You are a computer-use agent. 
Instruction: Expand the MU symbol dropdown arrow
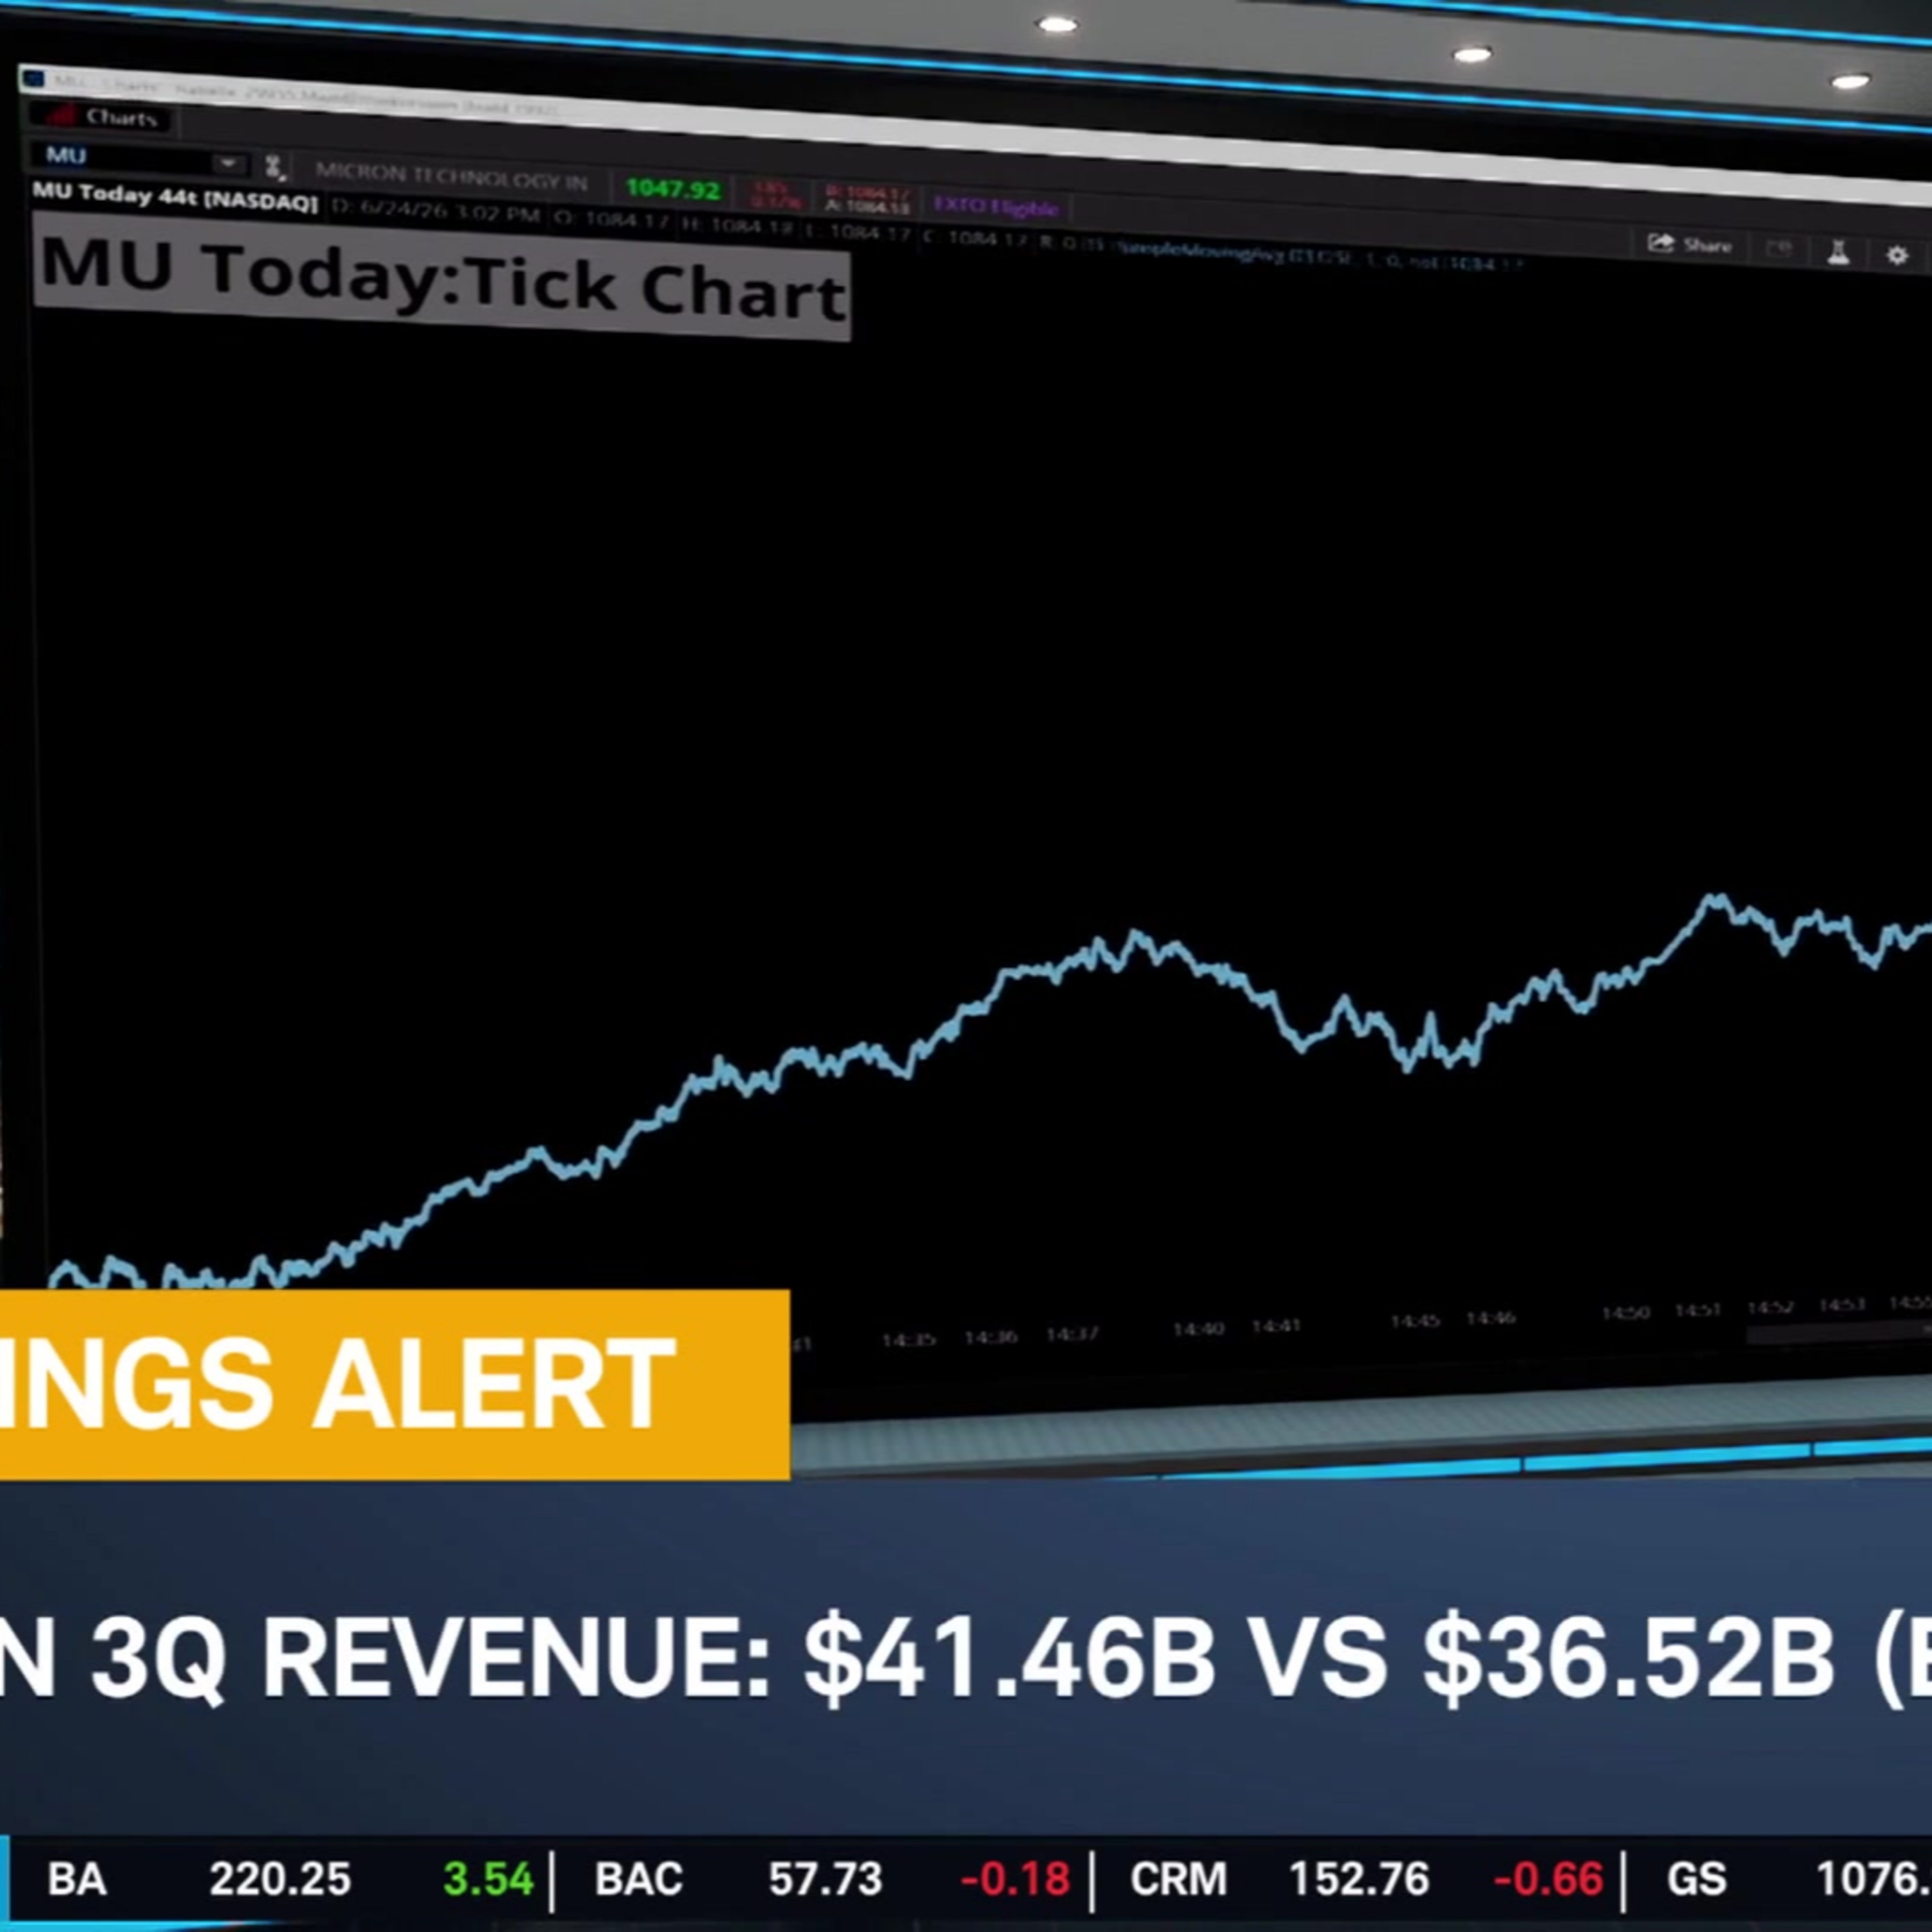tap(228, 162)
